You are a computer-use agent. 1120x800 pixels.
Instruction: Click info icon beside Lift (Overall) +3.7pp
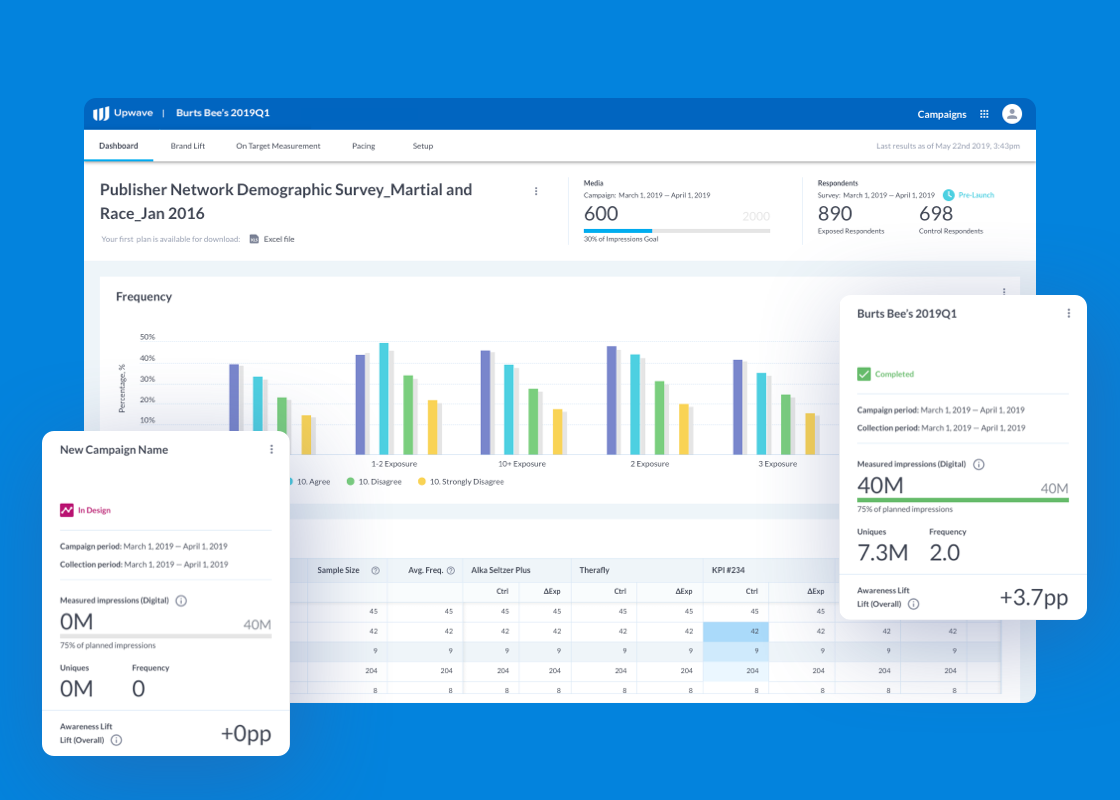(x=913, y=604)
